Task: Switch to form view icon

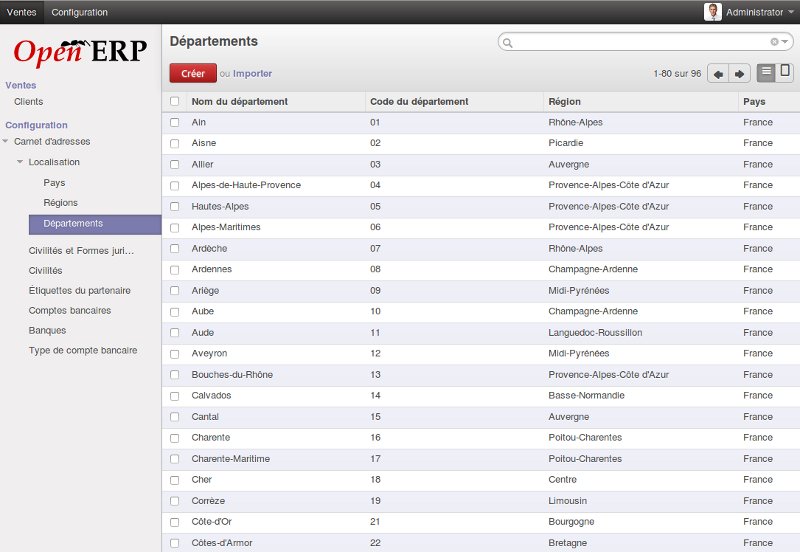Action: (x=786, y=72)
